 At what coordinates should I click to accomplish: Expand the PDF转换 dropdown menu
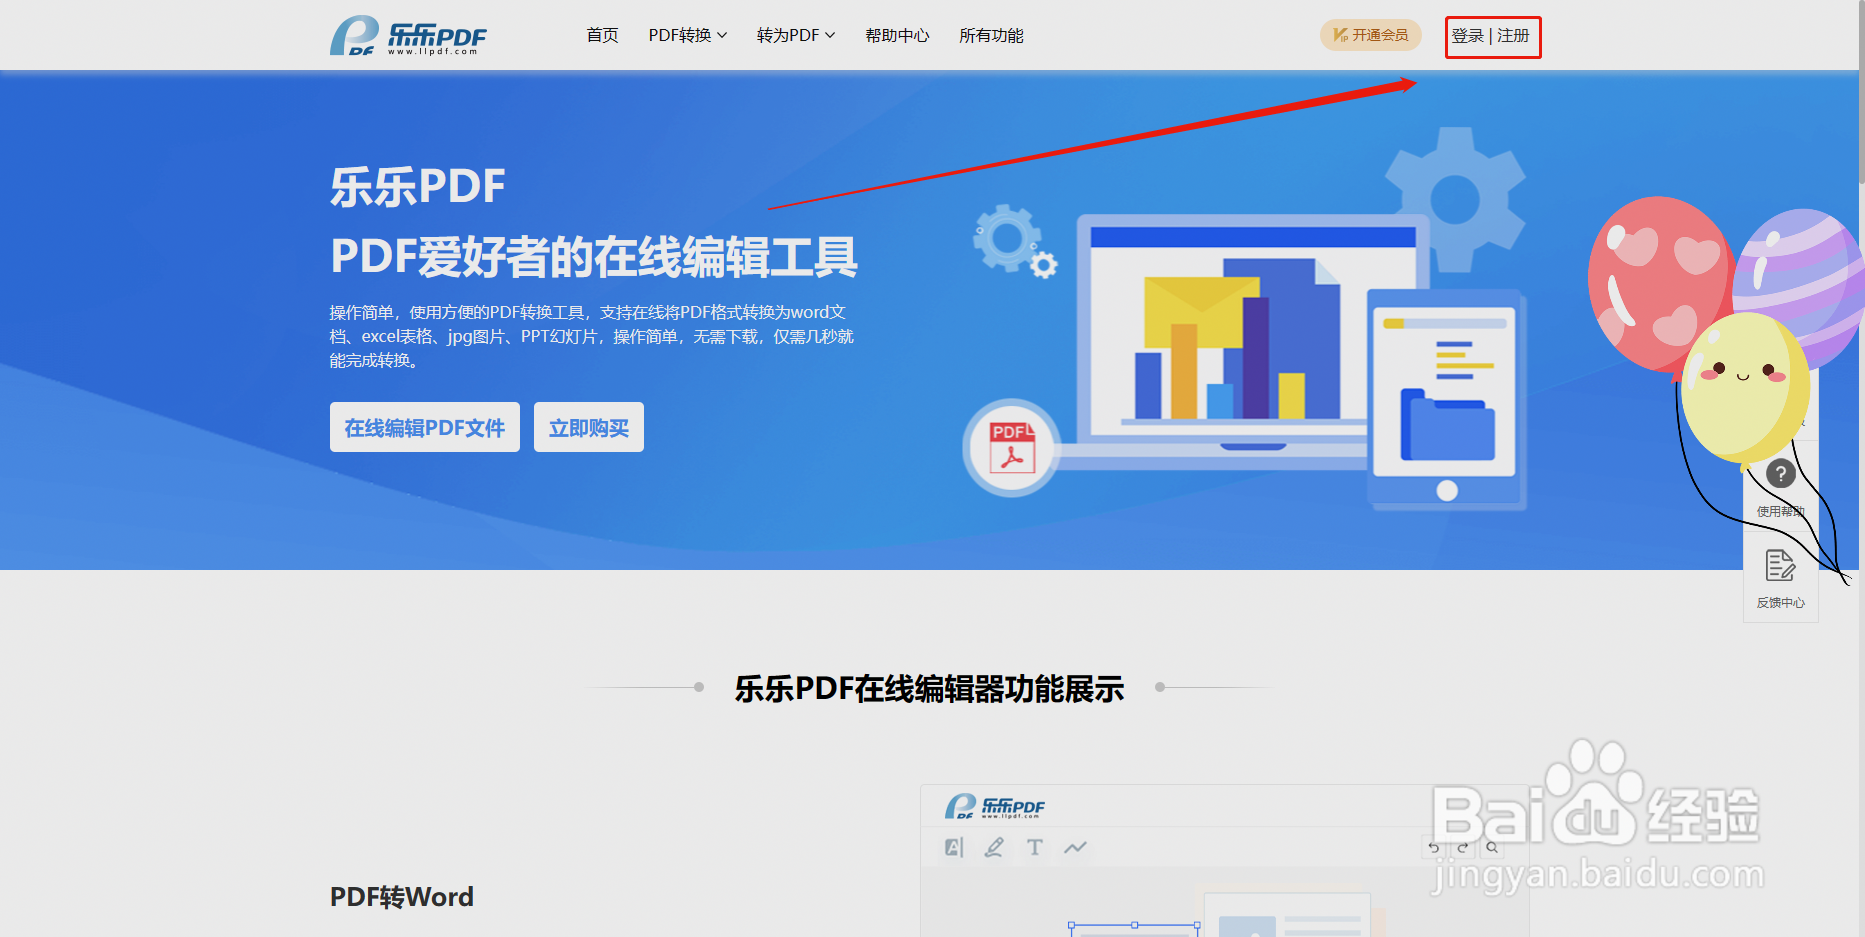[x=687, y=36]
